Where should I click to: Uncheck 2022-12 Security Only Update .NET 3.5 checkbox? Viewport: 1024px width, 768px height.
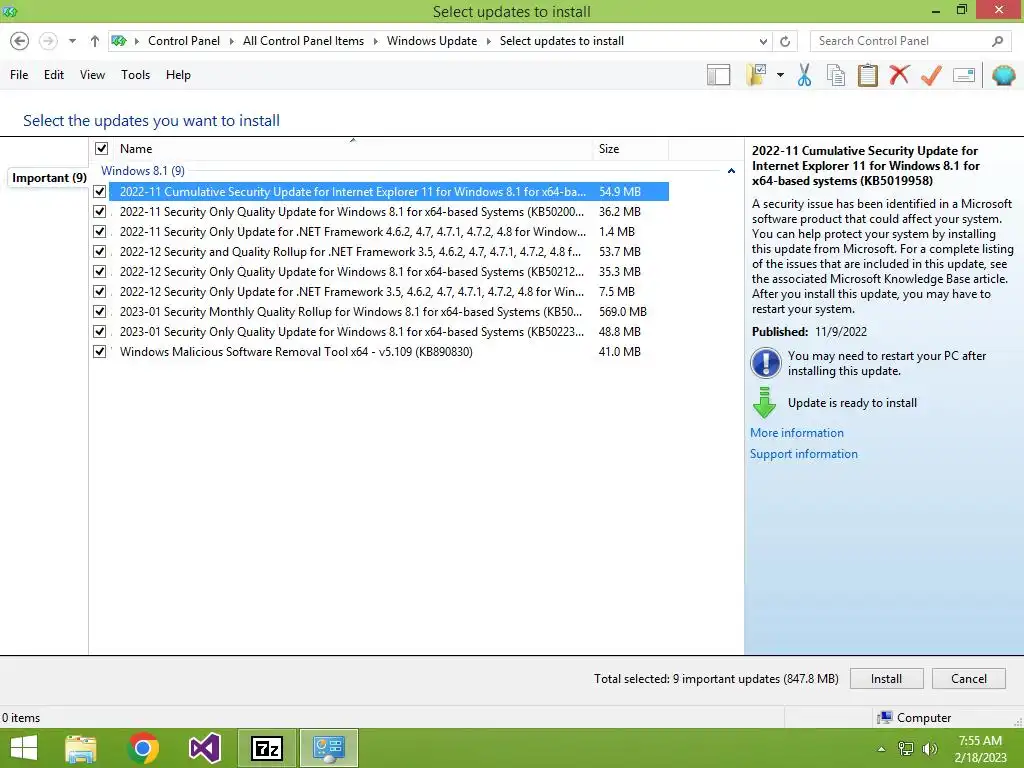(99, 291)
